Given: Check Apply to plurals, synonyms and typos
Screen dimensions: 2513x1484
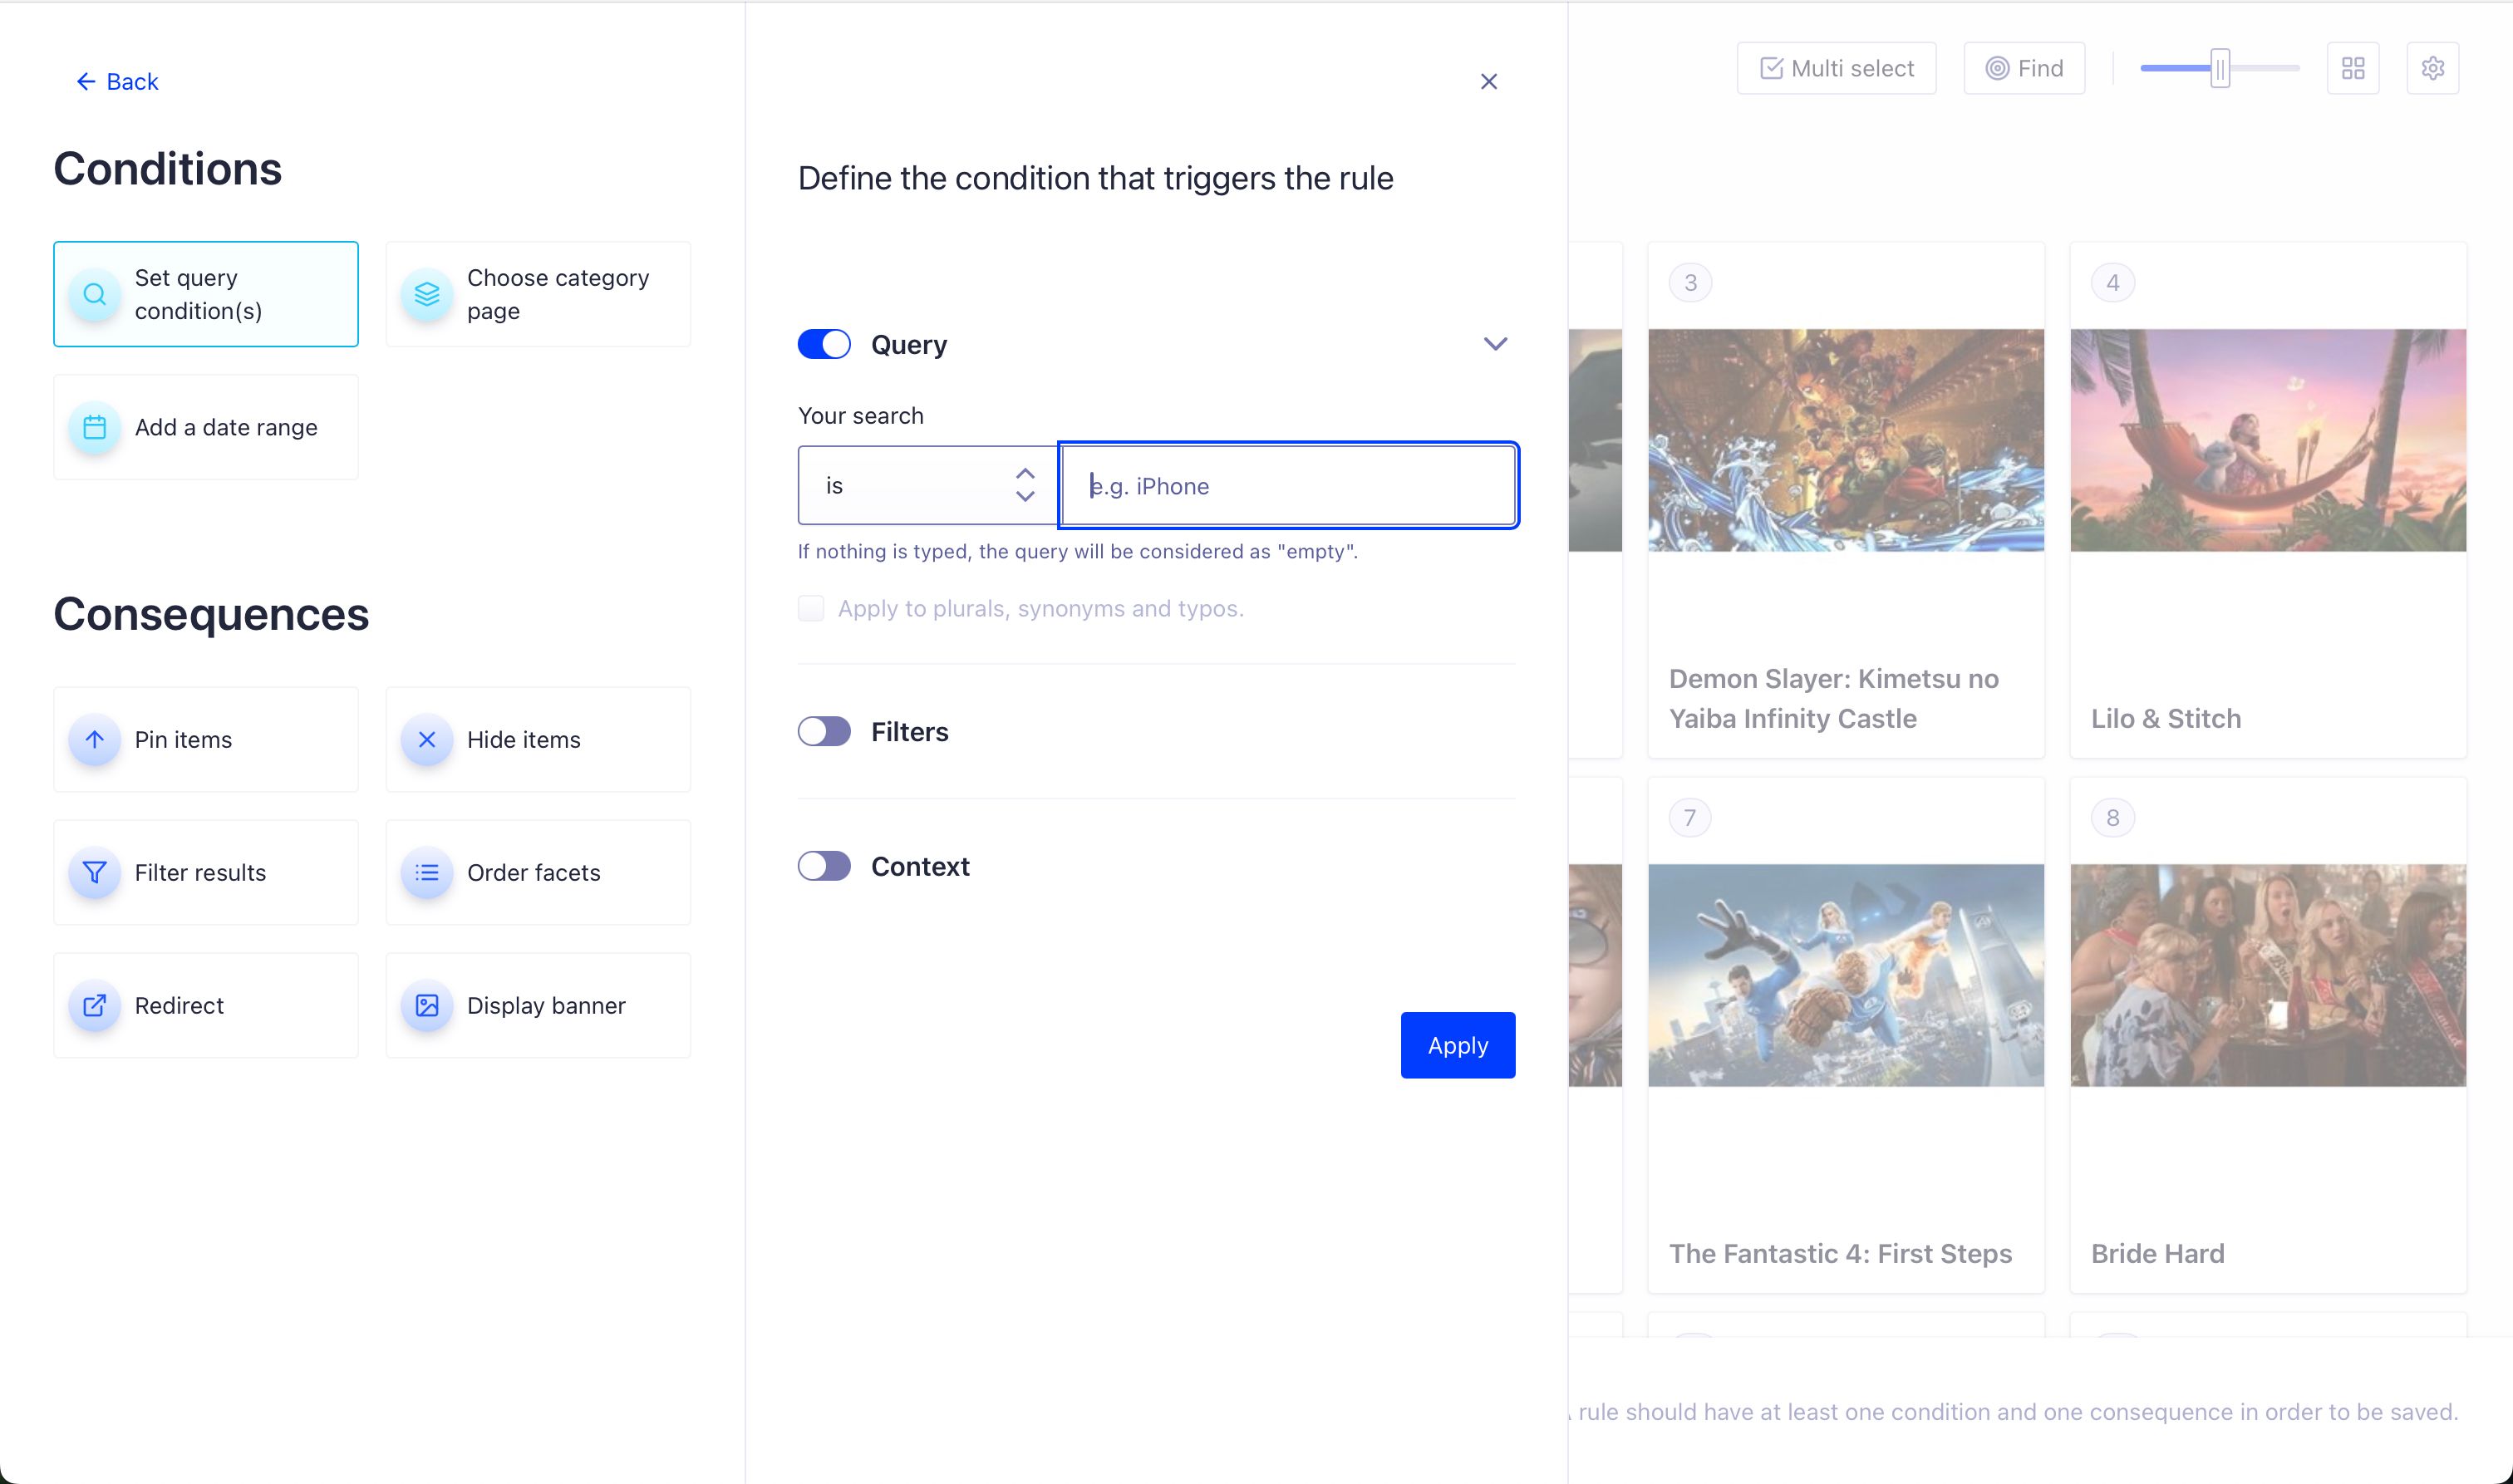Looking at the screenshot, I should tap(811, 609).
